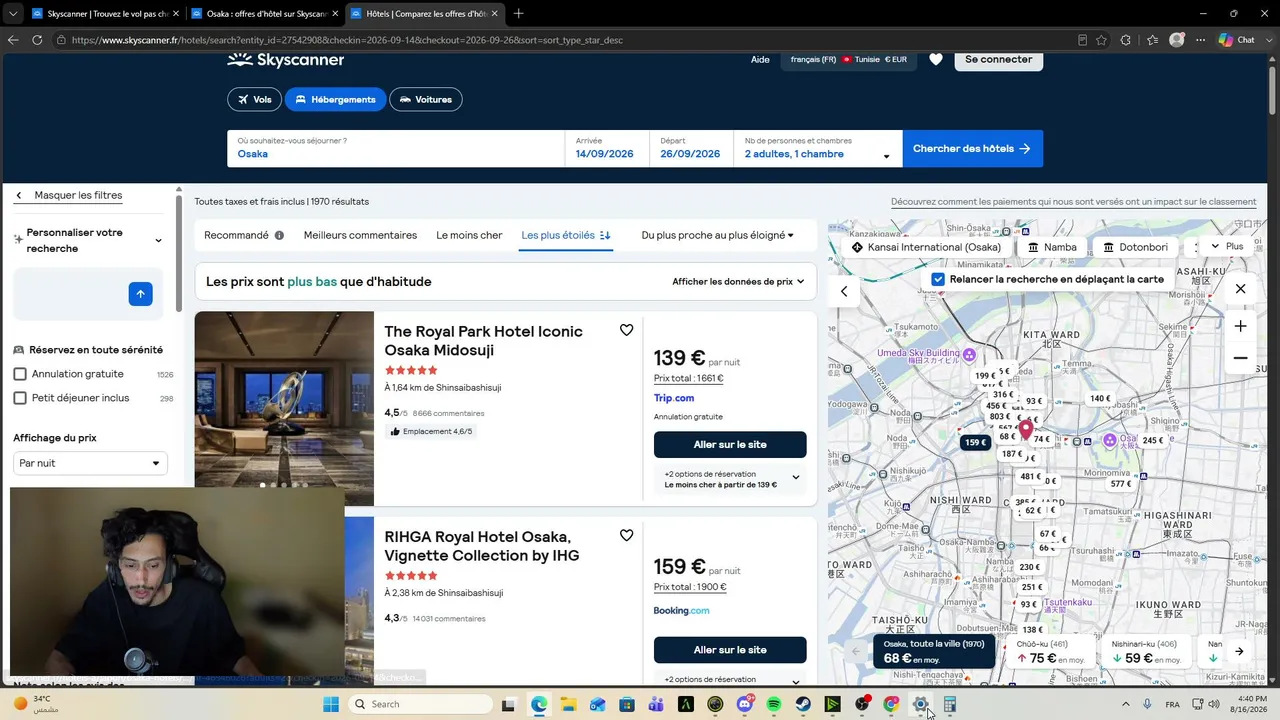Click the Chercher des hôtels button
The image size is (1280, 720).
972,149
